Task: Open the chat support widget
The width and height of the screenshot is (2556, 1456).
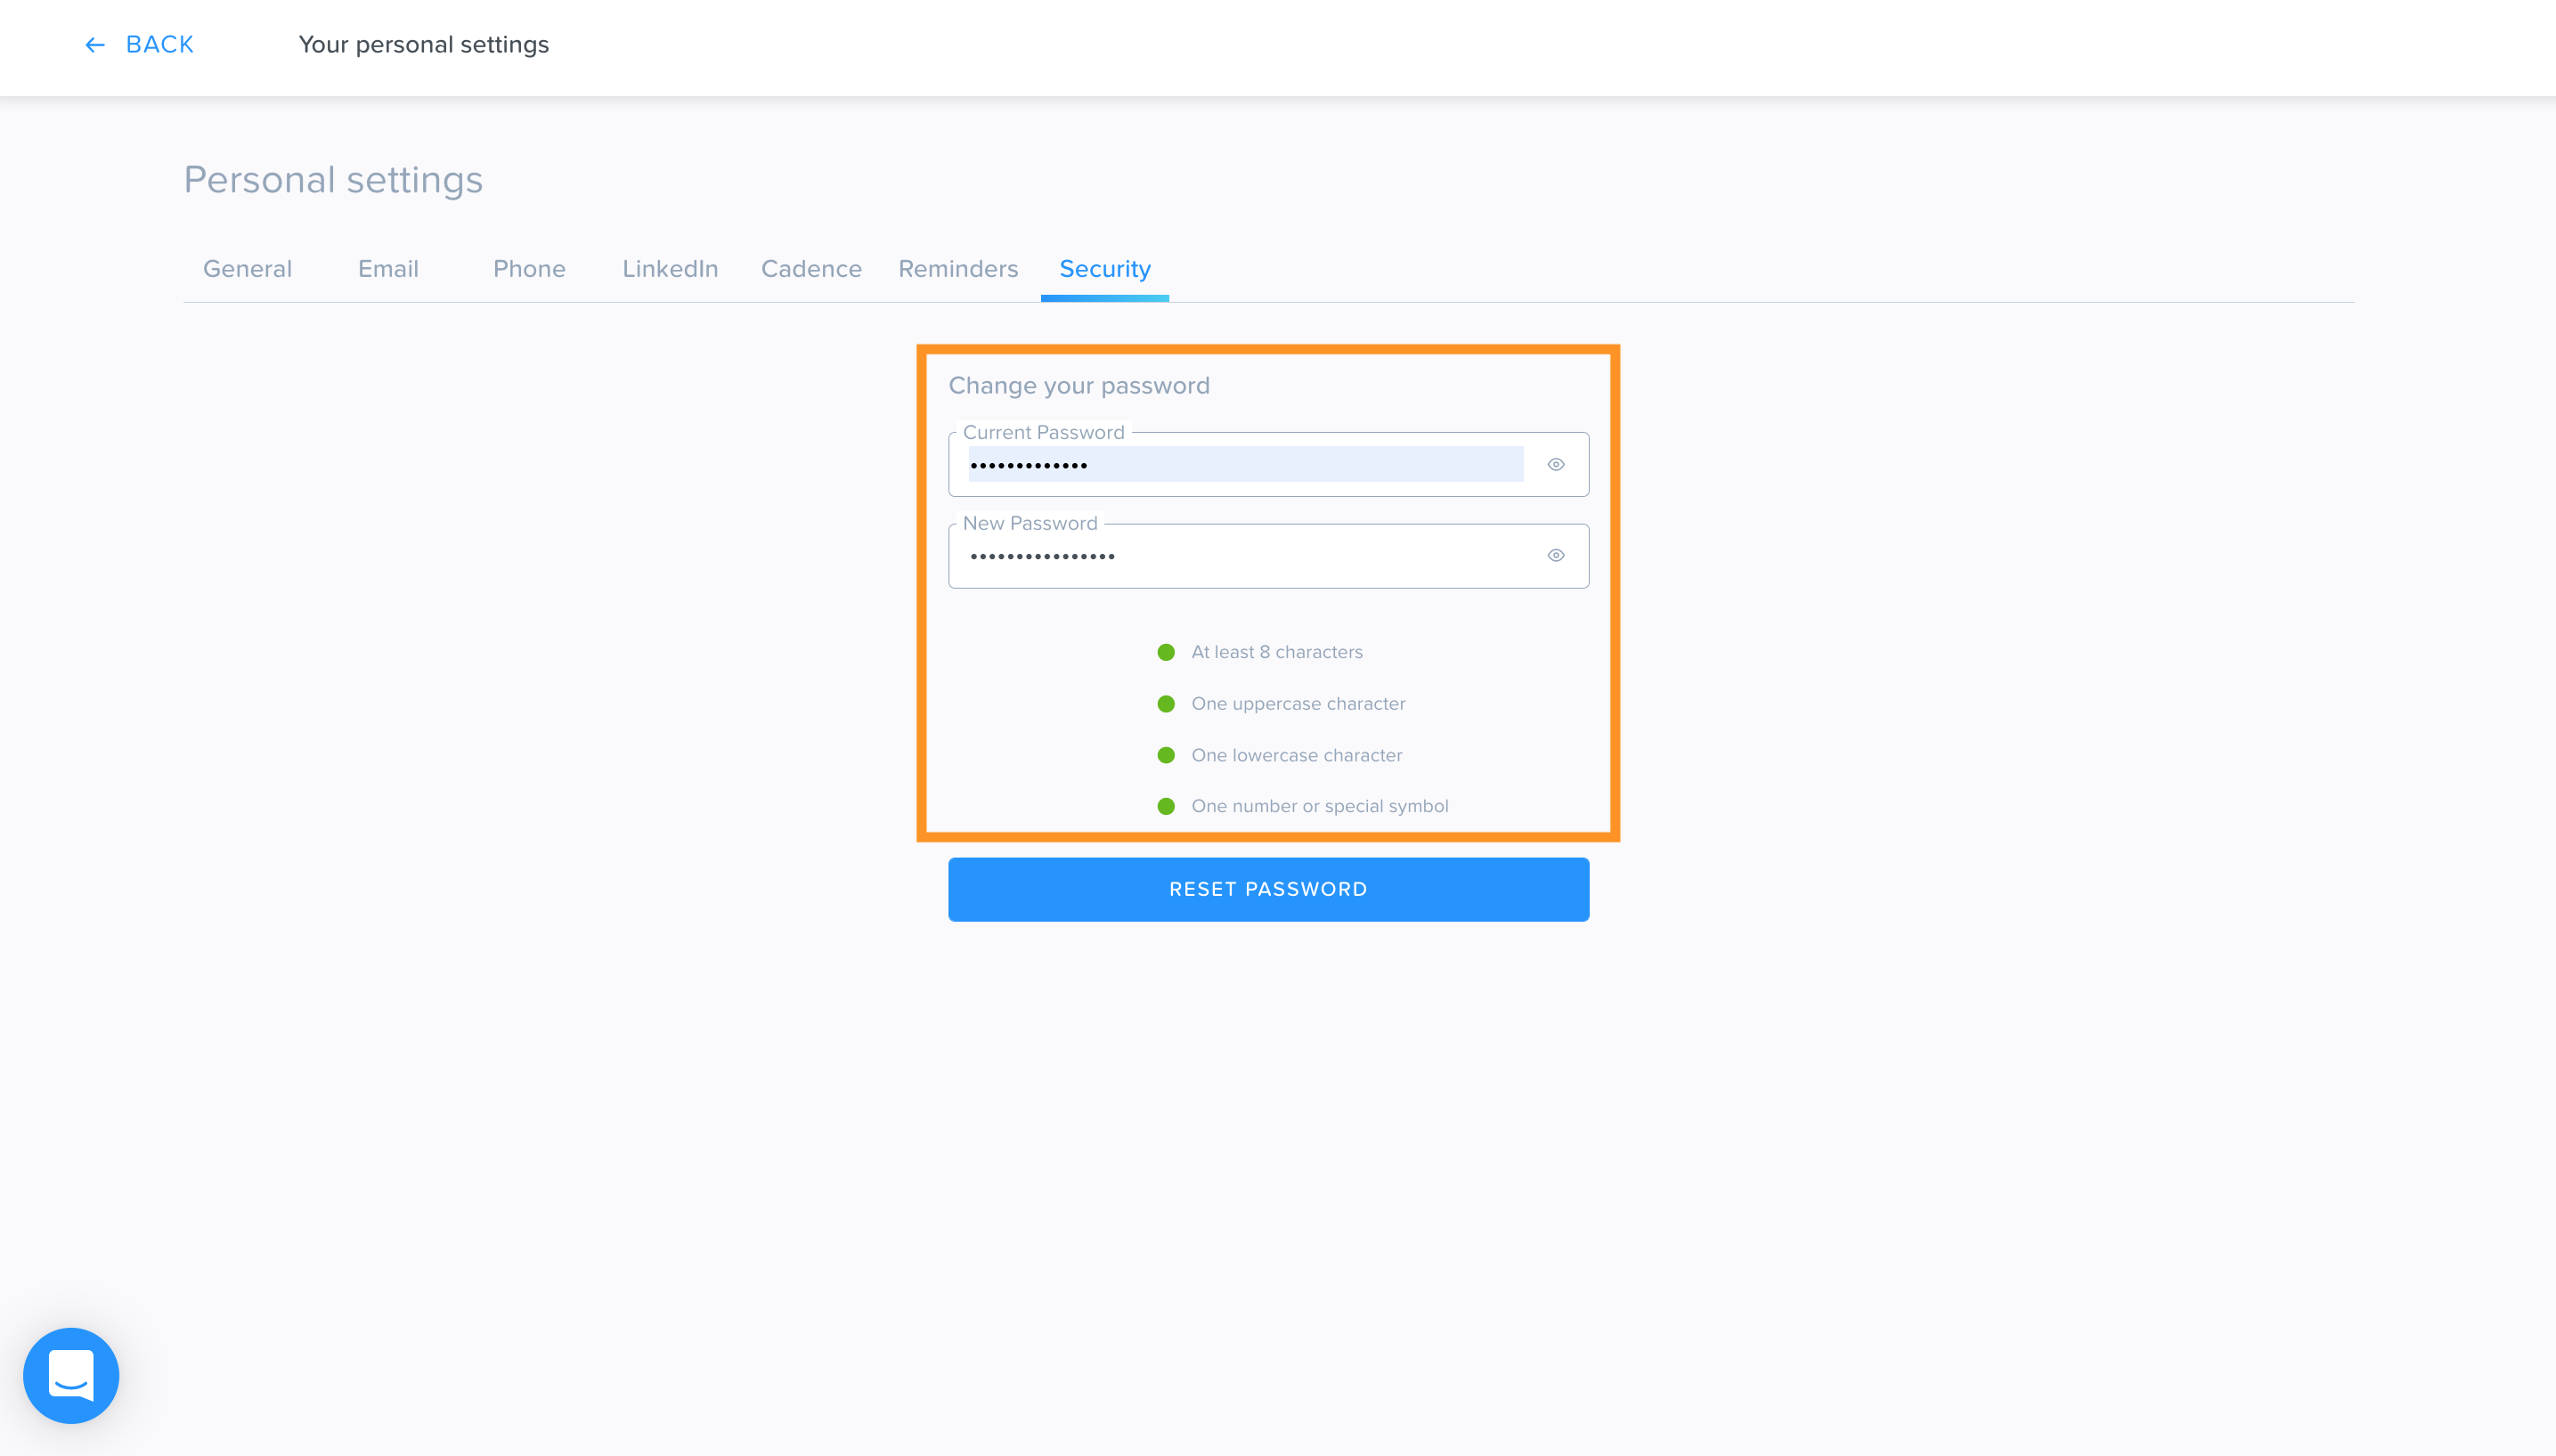Action: coord(71,1375)
